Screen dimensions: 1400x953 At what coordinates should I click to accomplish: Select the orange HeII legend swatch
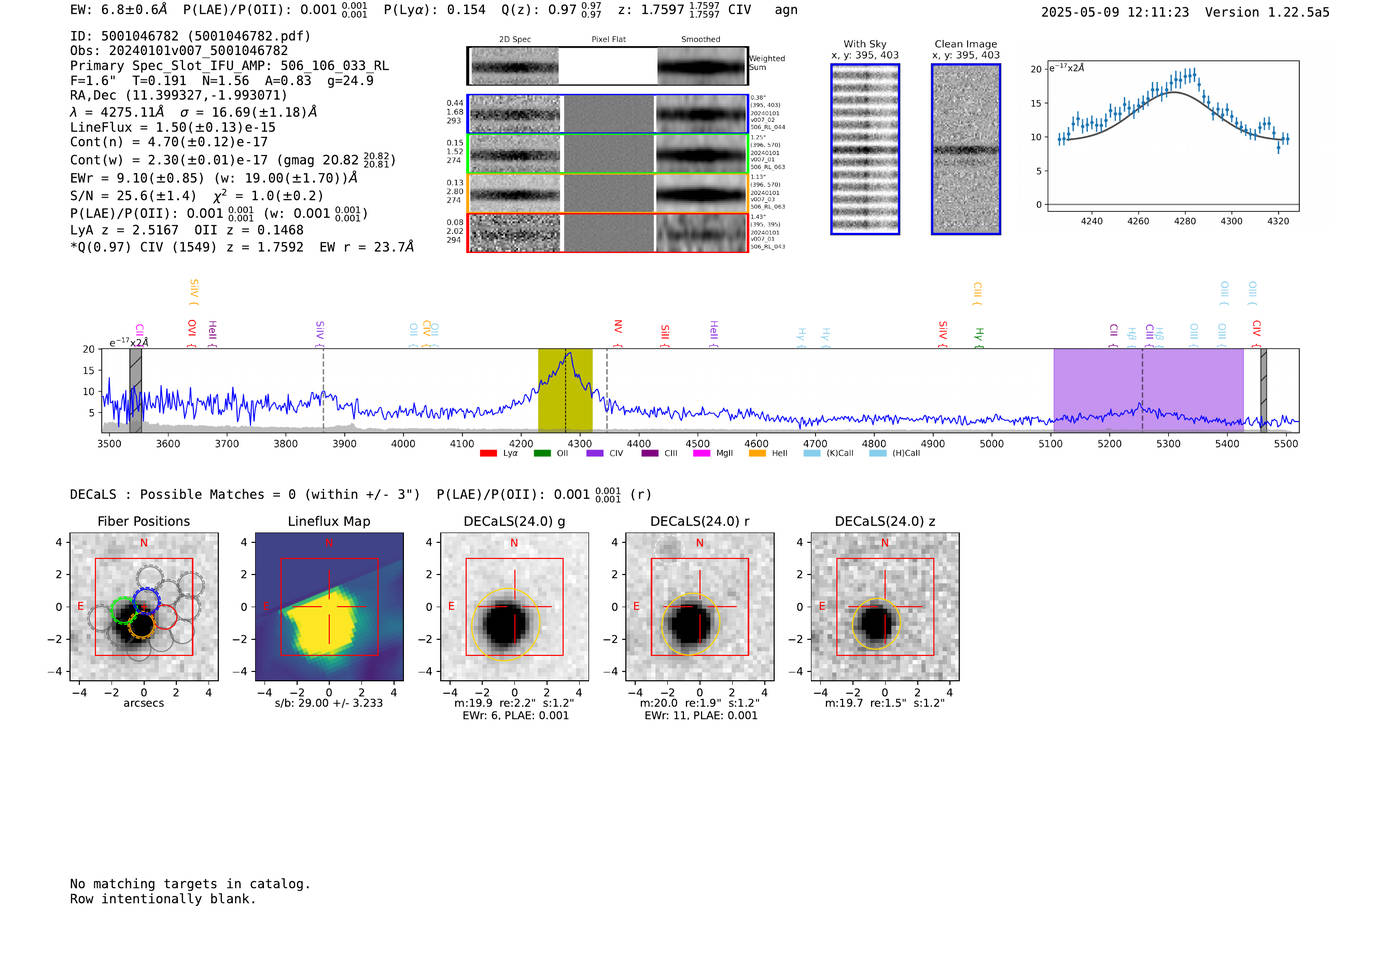[757, 454]
